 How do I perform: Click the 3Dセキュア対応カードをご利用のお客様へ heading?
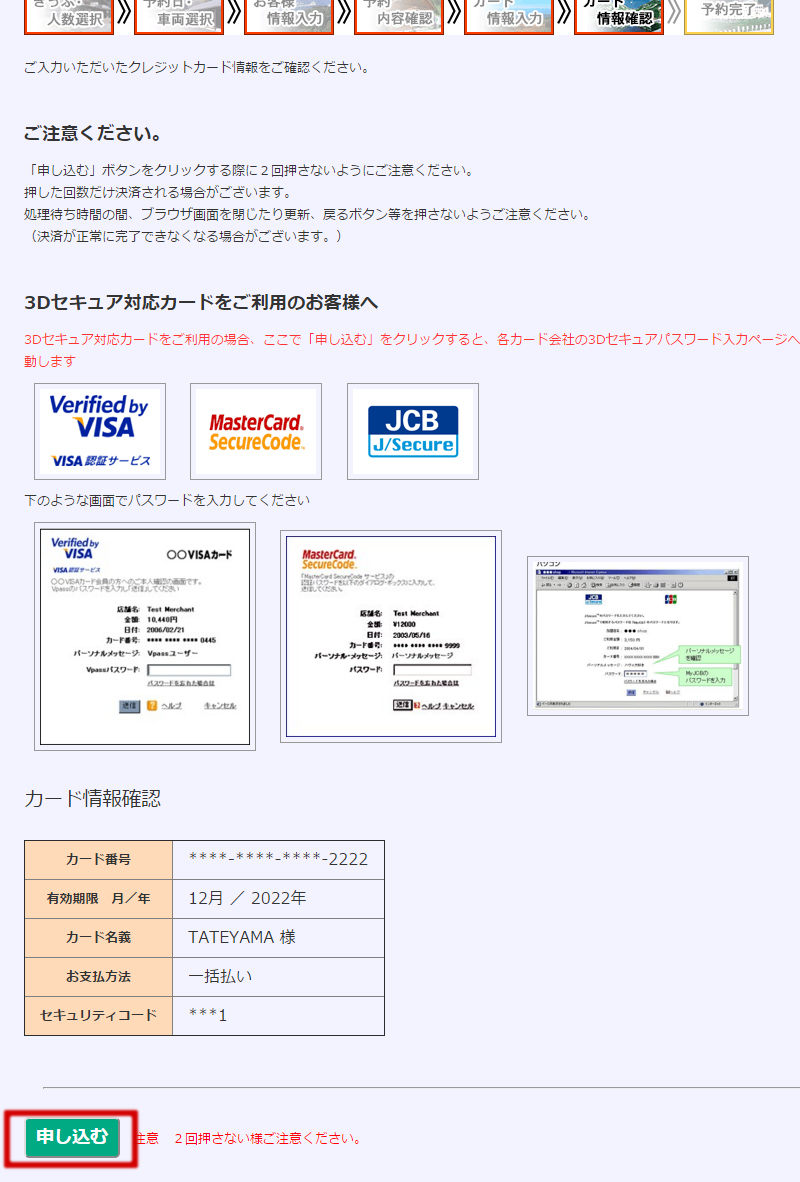click(201, 302)
